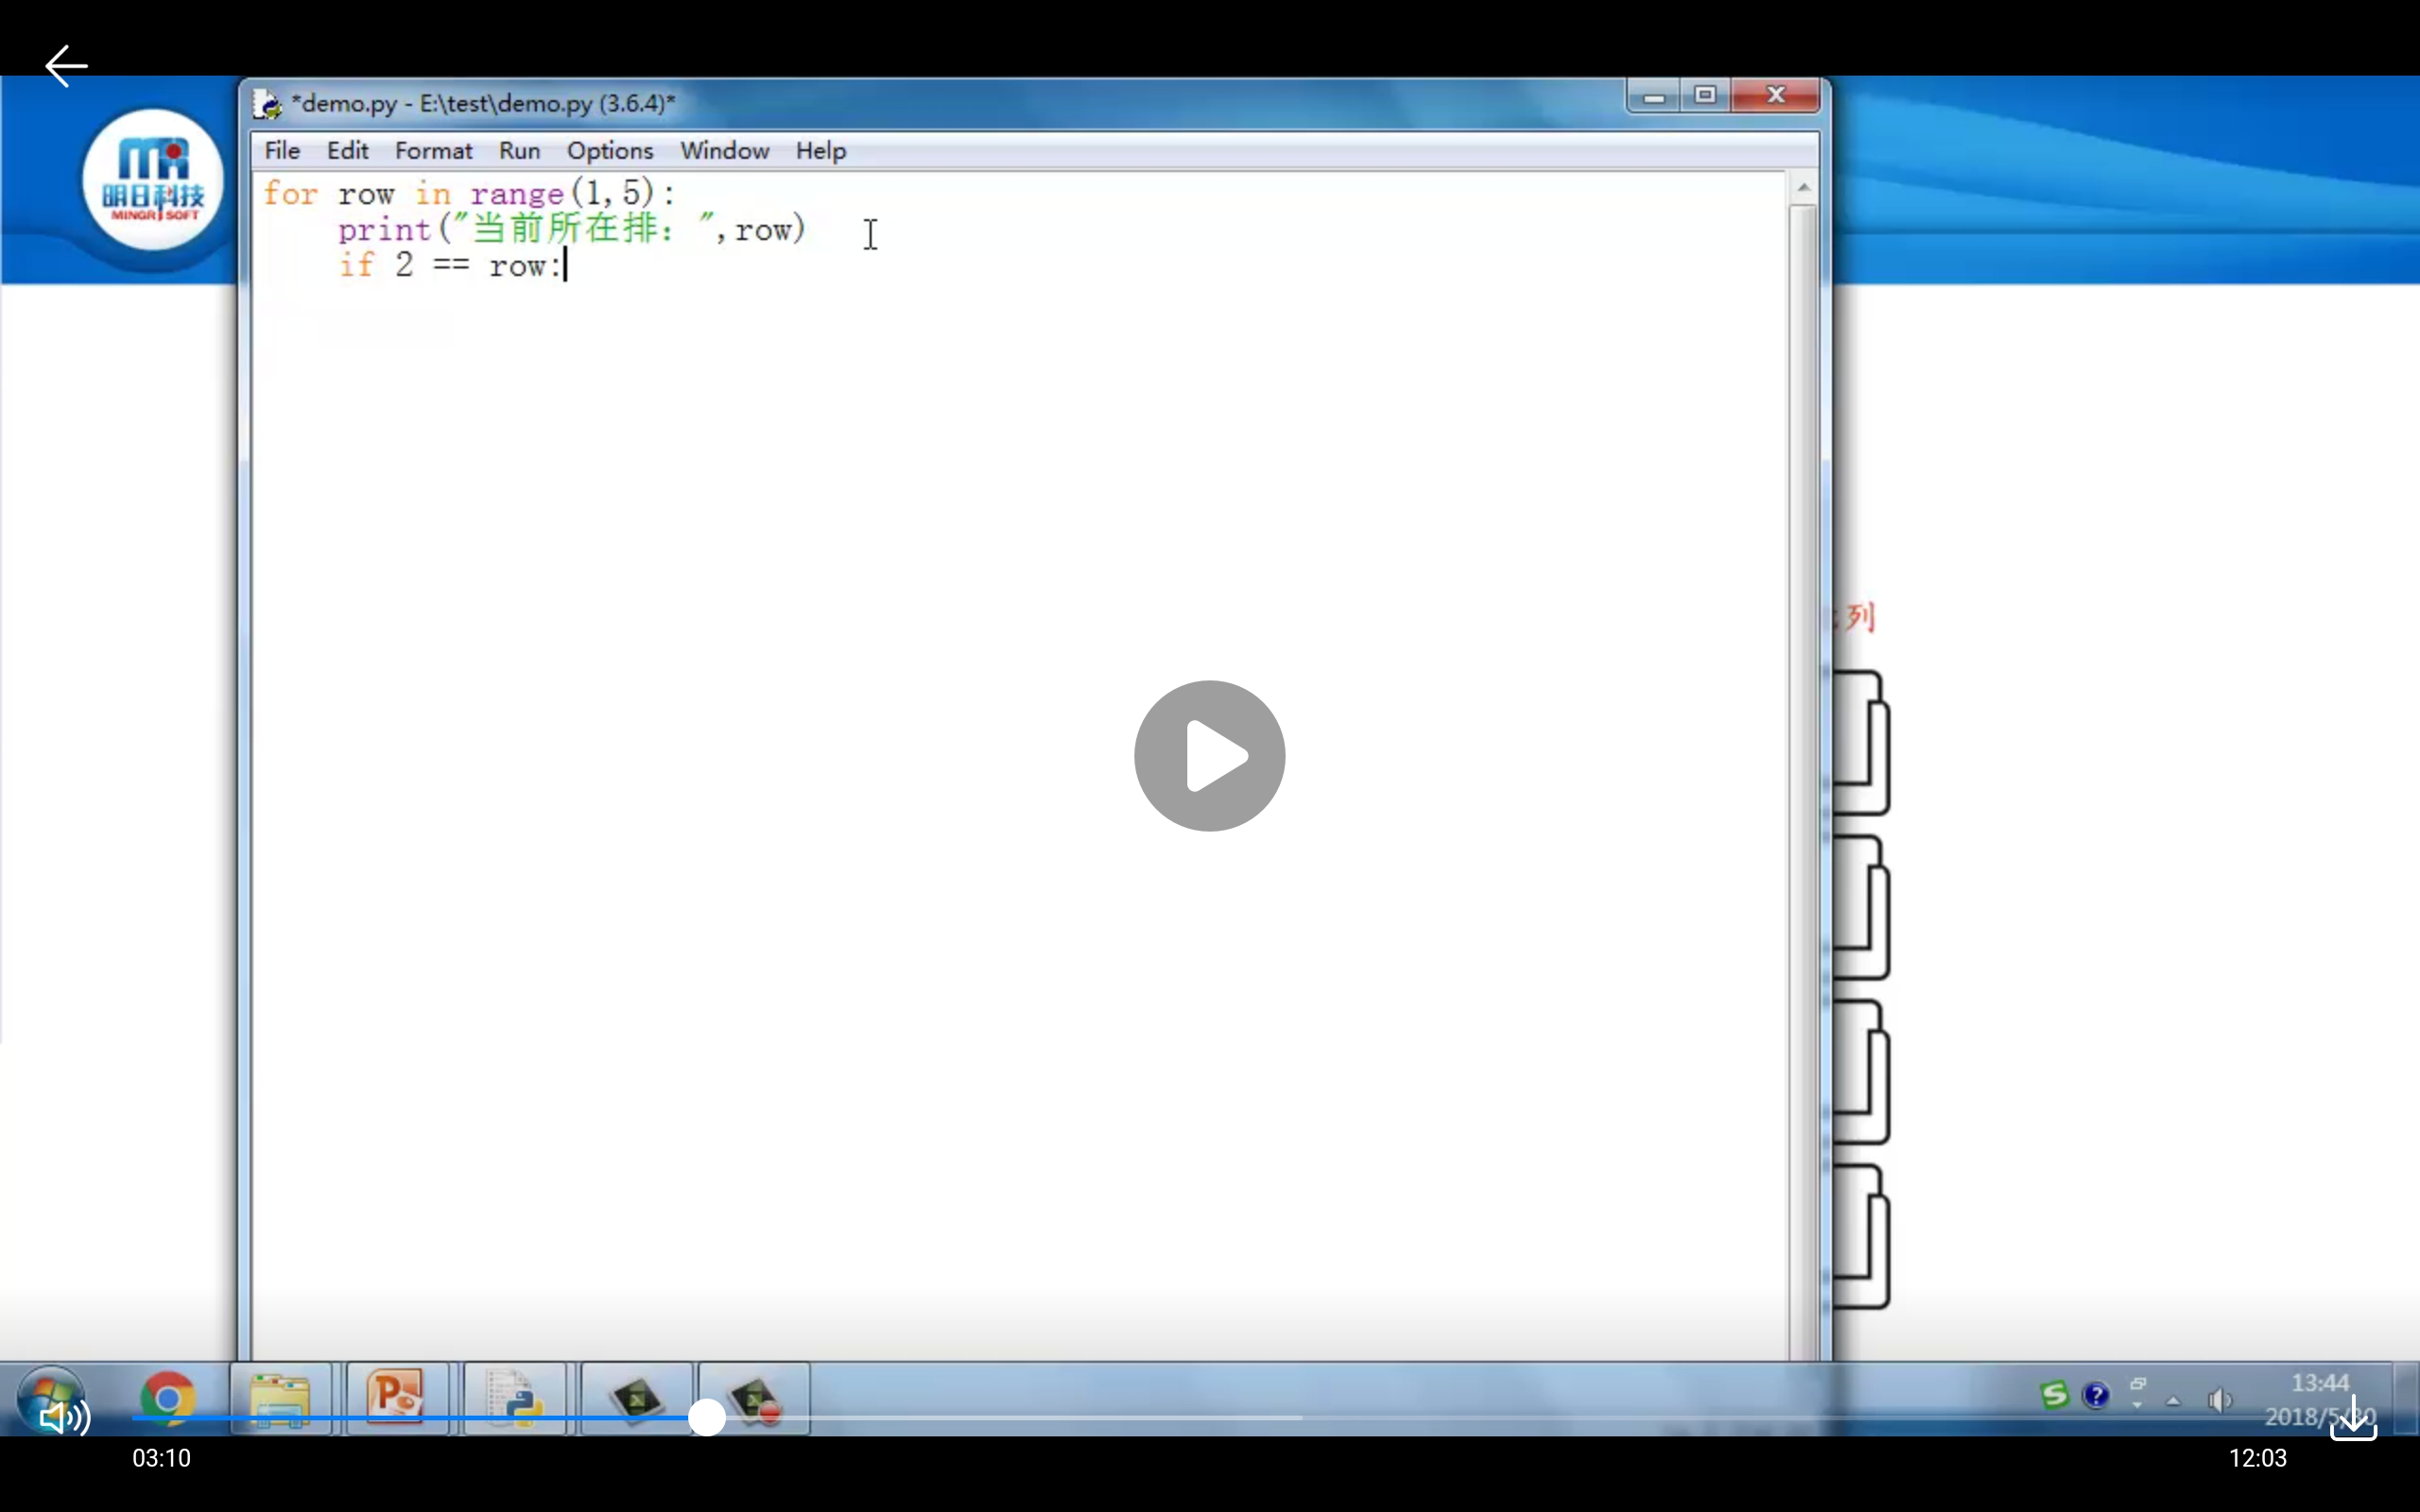The image size is (2420, 1512).
Task: Click the Sogou input tray icon
Action: [2054, 1395]
